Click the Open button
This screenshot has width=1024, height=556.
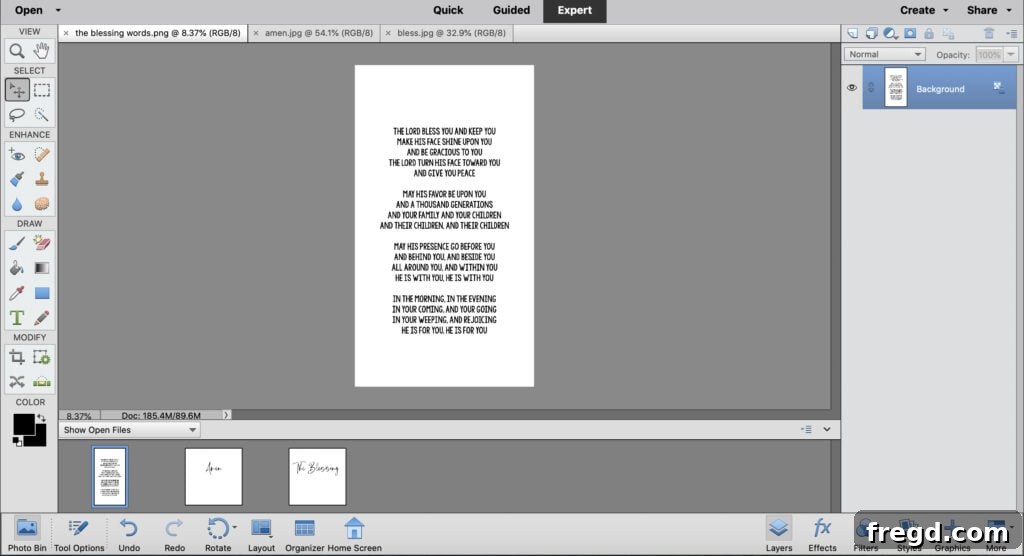point(29,10)
